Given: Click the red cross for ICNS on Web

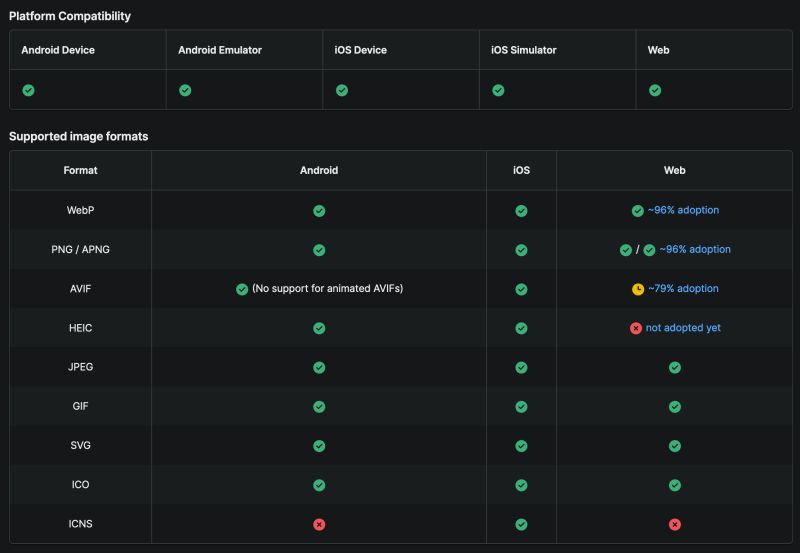Looking at the screenshot, I should point(674,524).
